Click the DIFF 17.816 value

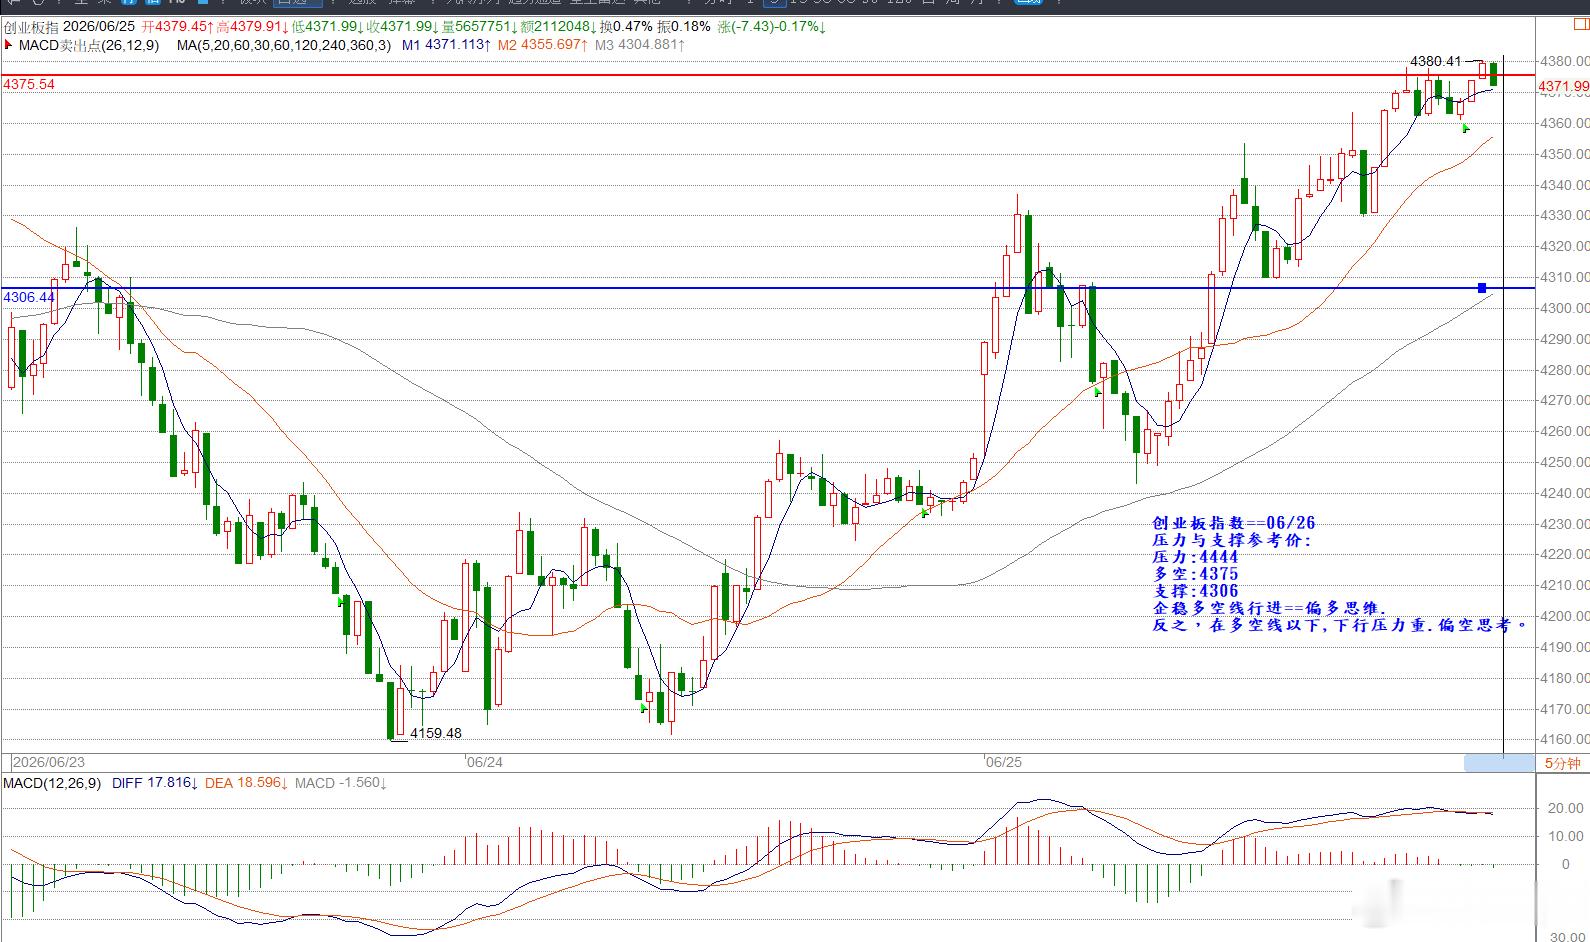[155, 783]
